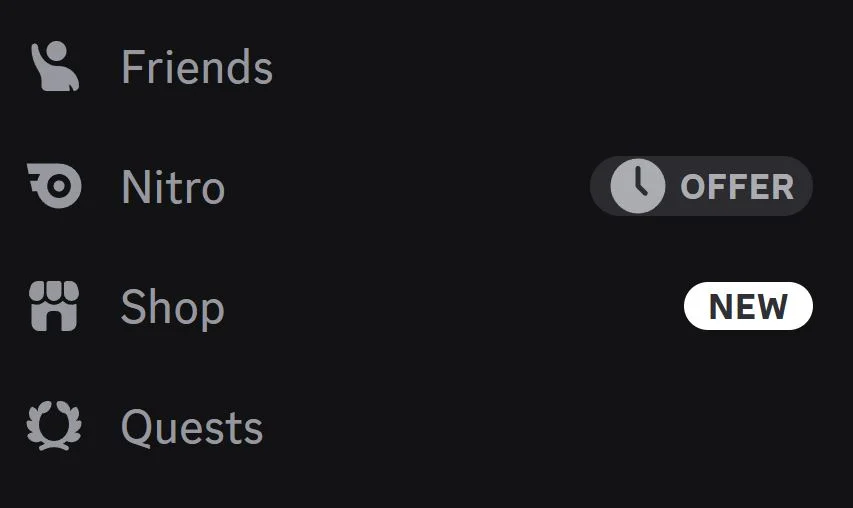853x508 pixels.
Task: Open the Quests page
Action: [x=191, y=428]
